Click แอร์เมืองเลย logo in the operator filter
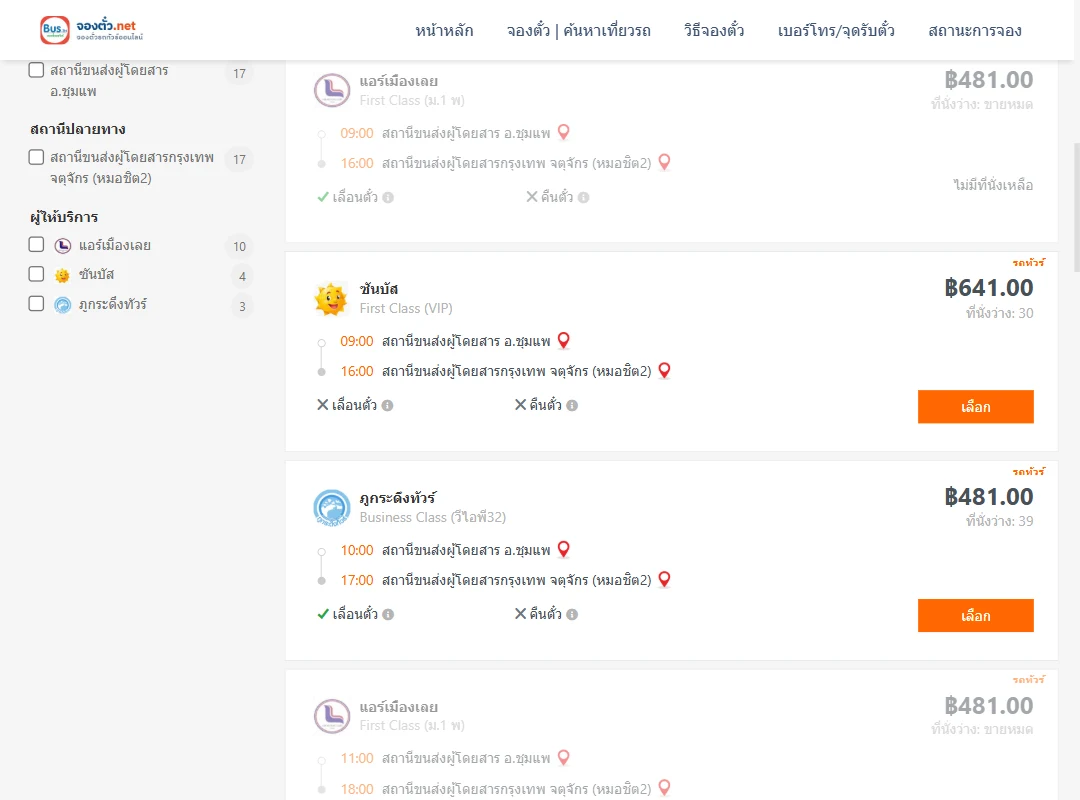The width and height of the screenshot is (1080, 800). 63,245
